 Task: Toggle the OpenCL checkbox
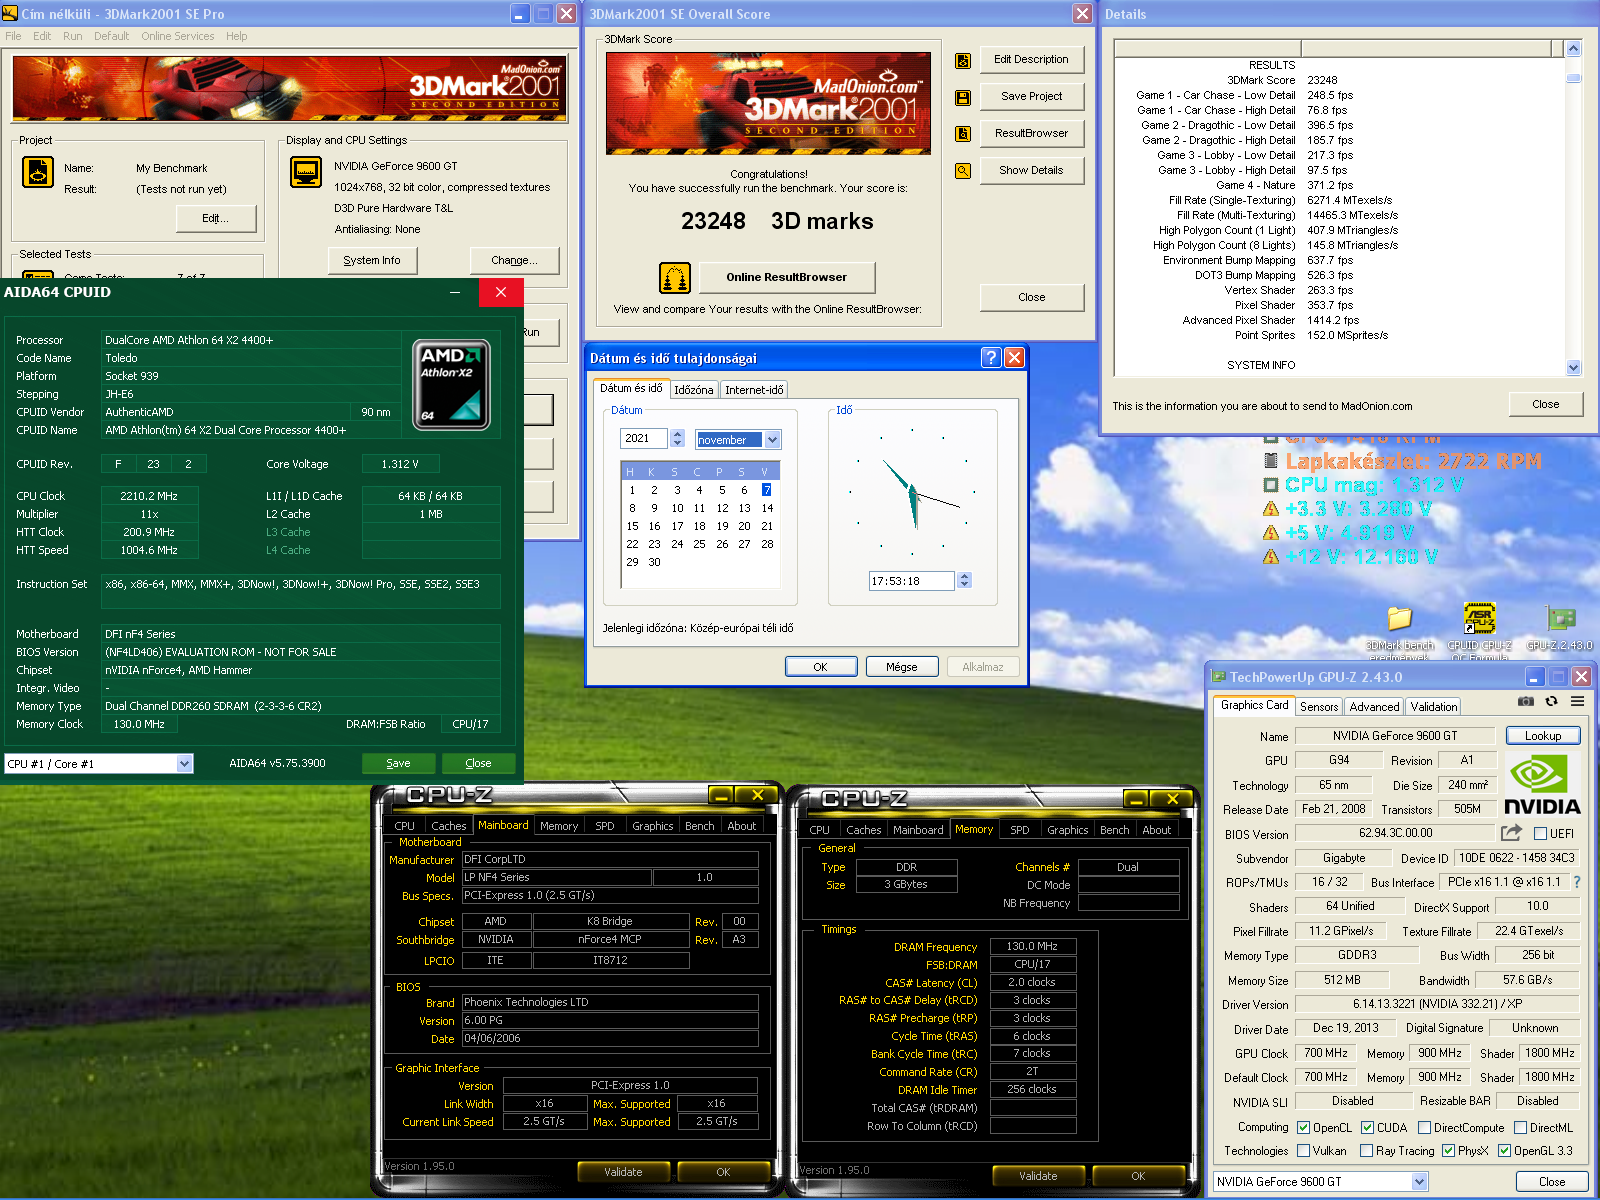tap(1303, 1127)
